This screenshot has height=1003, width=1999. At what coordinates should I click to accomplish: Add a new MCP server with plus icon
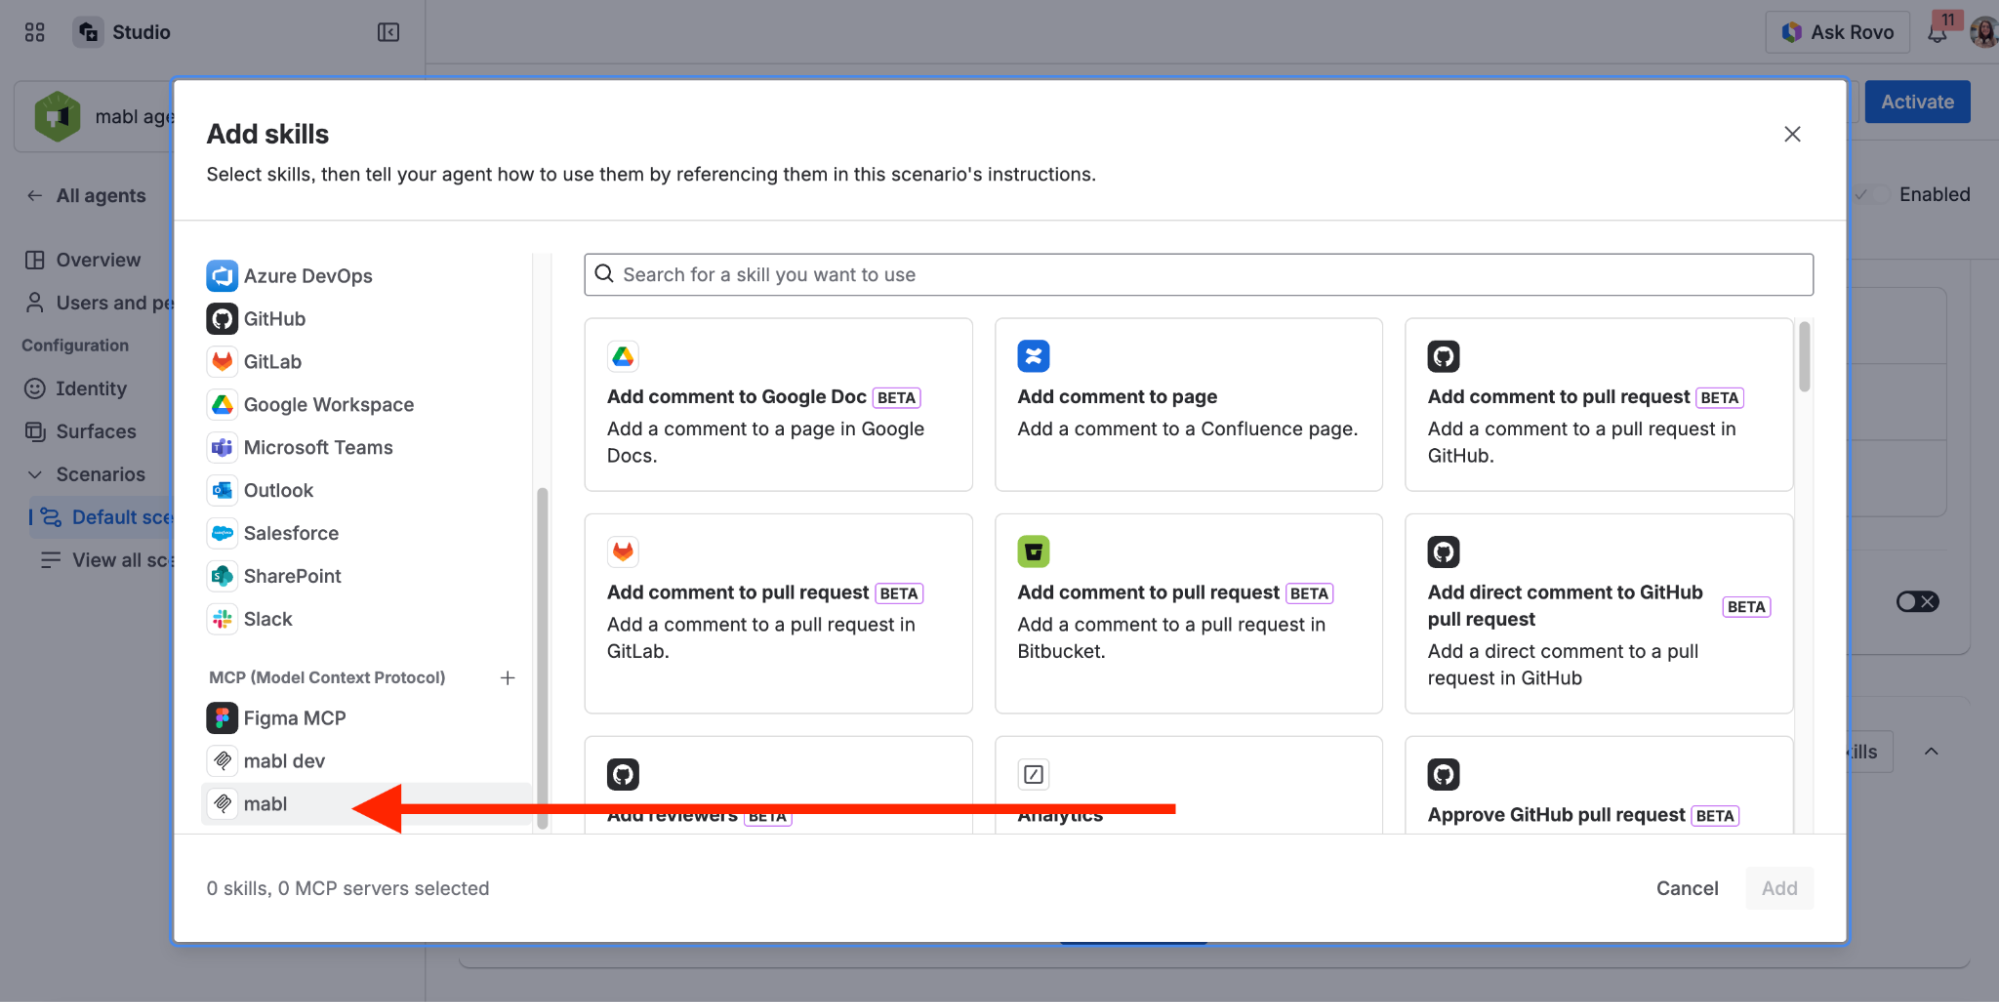[508, 678]
